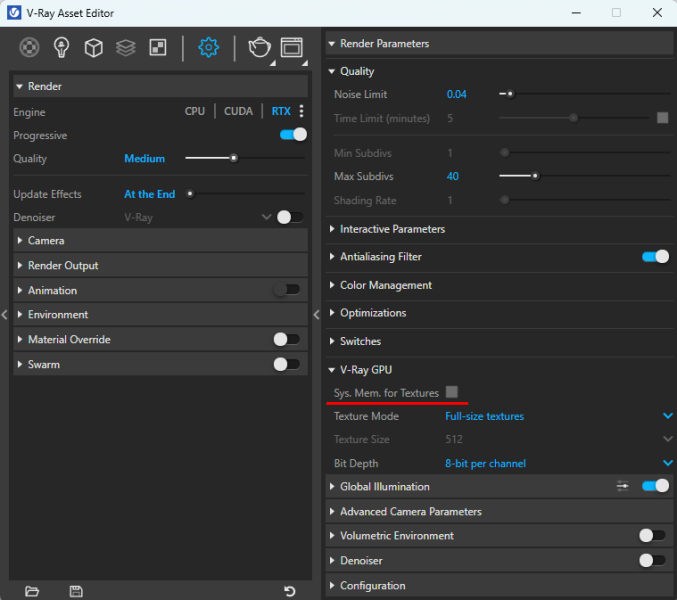Click the Noise Limit value 0.04
This screenshot has height=600, width=677.
click(x=456, y=94)
